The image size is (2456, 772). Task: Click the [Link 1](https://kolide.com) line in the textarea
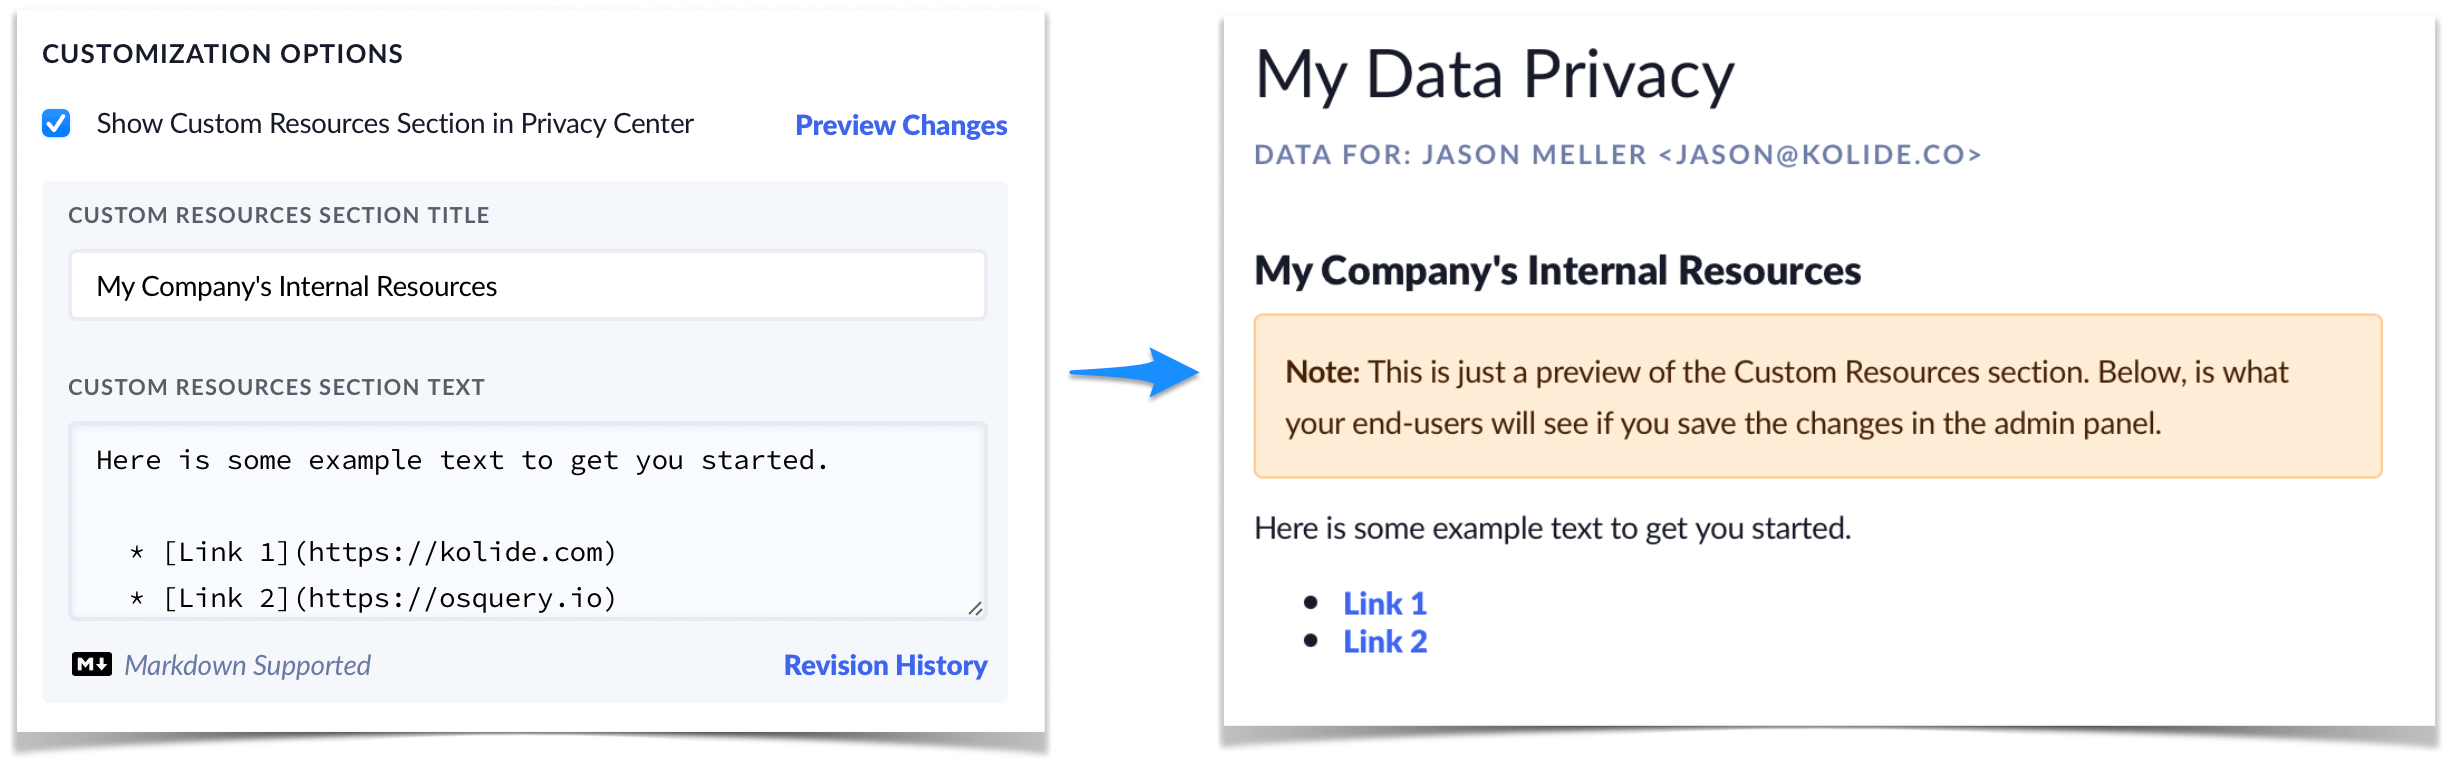(388, 552)
